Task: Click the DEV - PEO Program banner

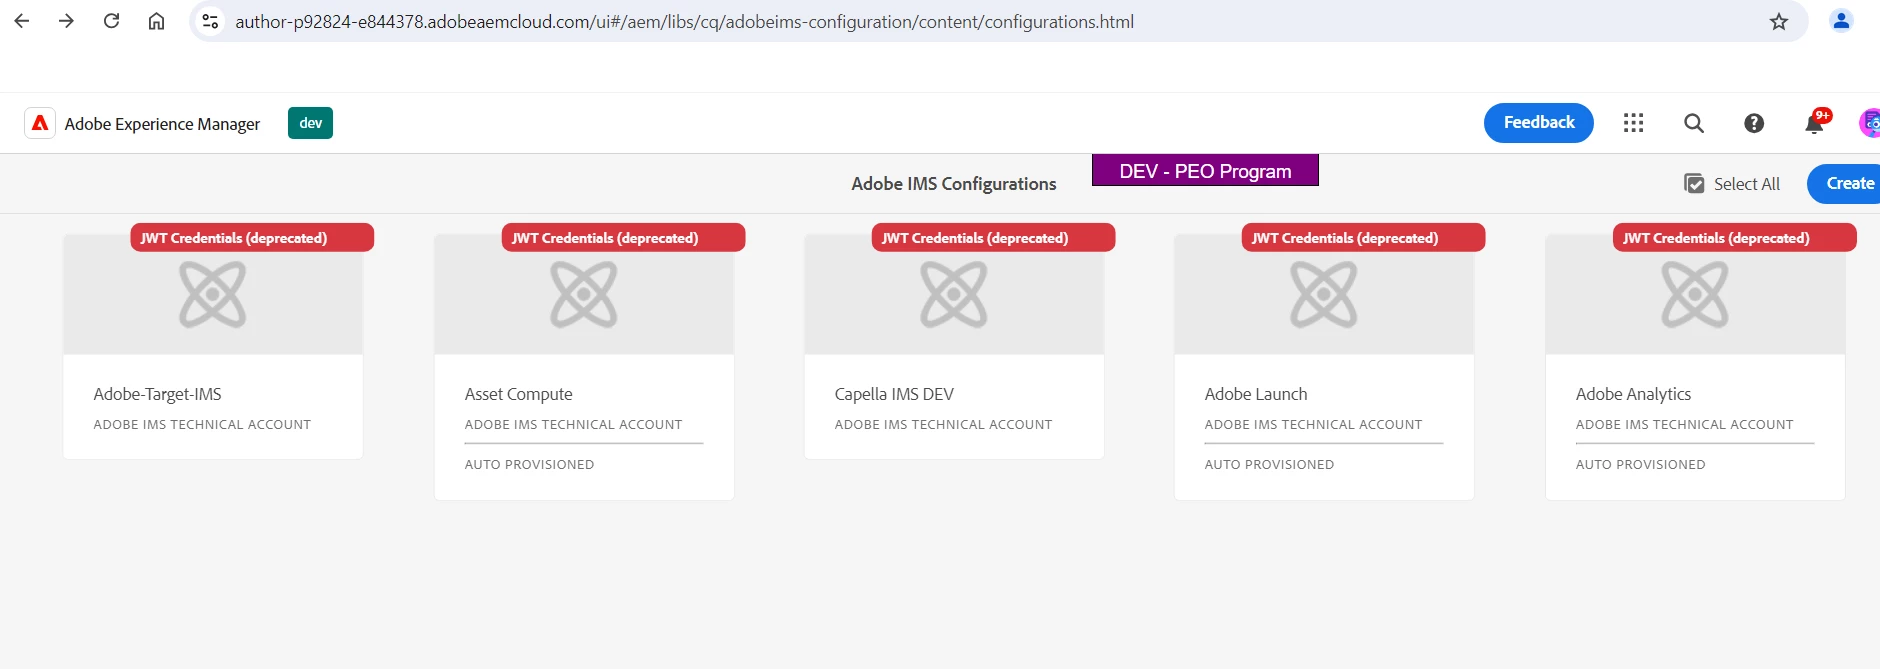Action: [x=1205, y=171]
